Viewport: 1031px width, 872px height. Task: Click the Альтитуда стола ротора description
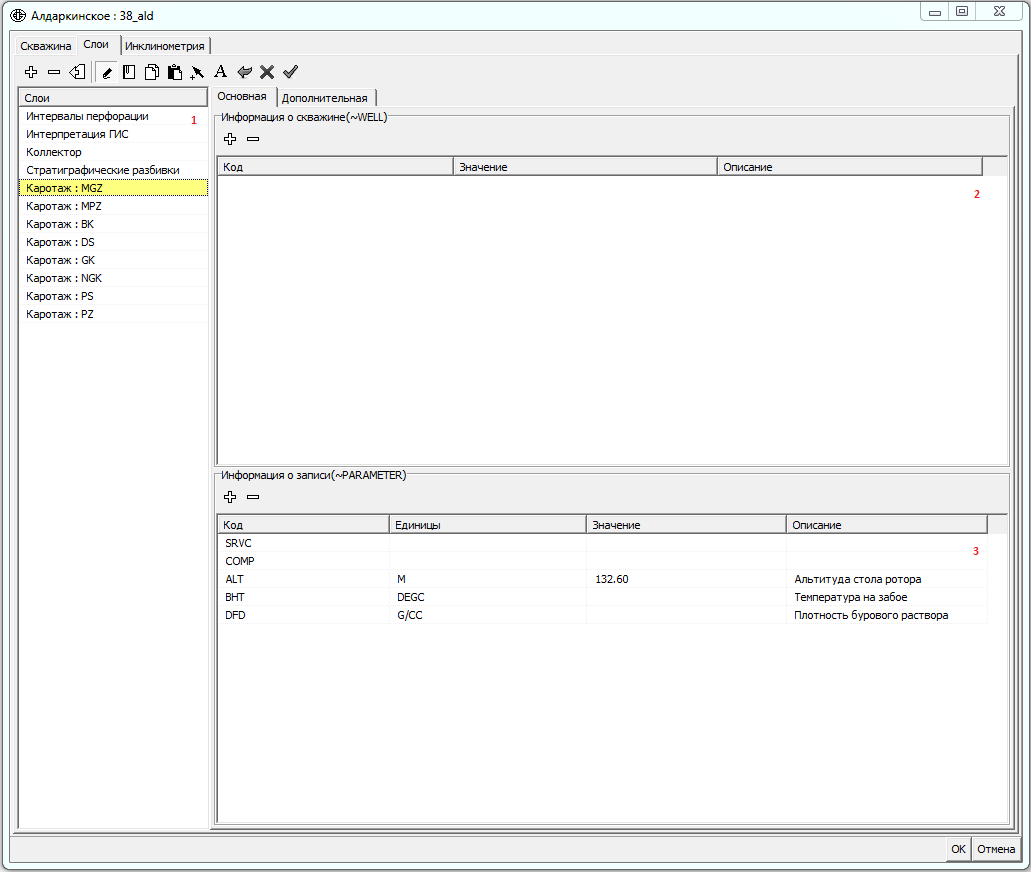point(886,579)
